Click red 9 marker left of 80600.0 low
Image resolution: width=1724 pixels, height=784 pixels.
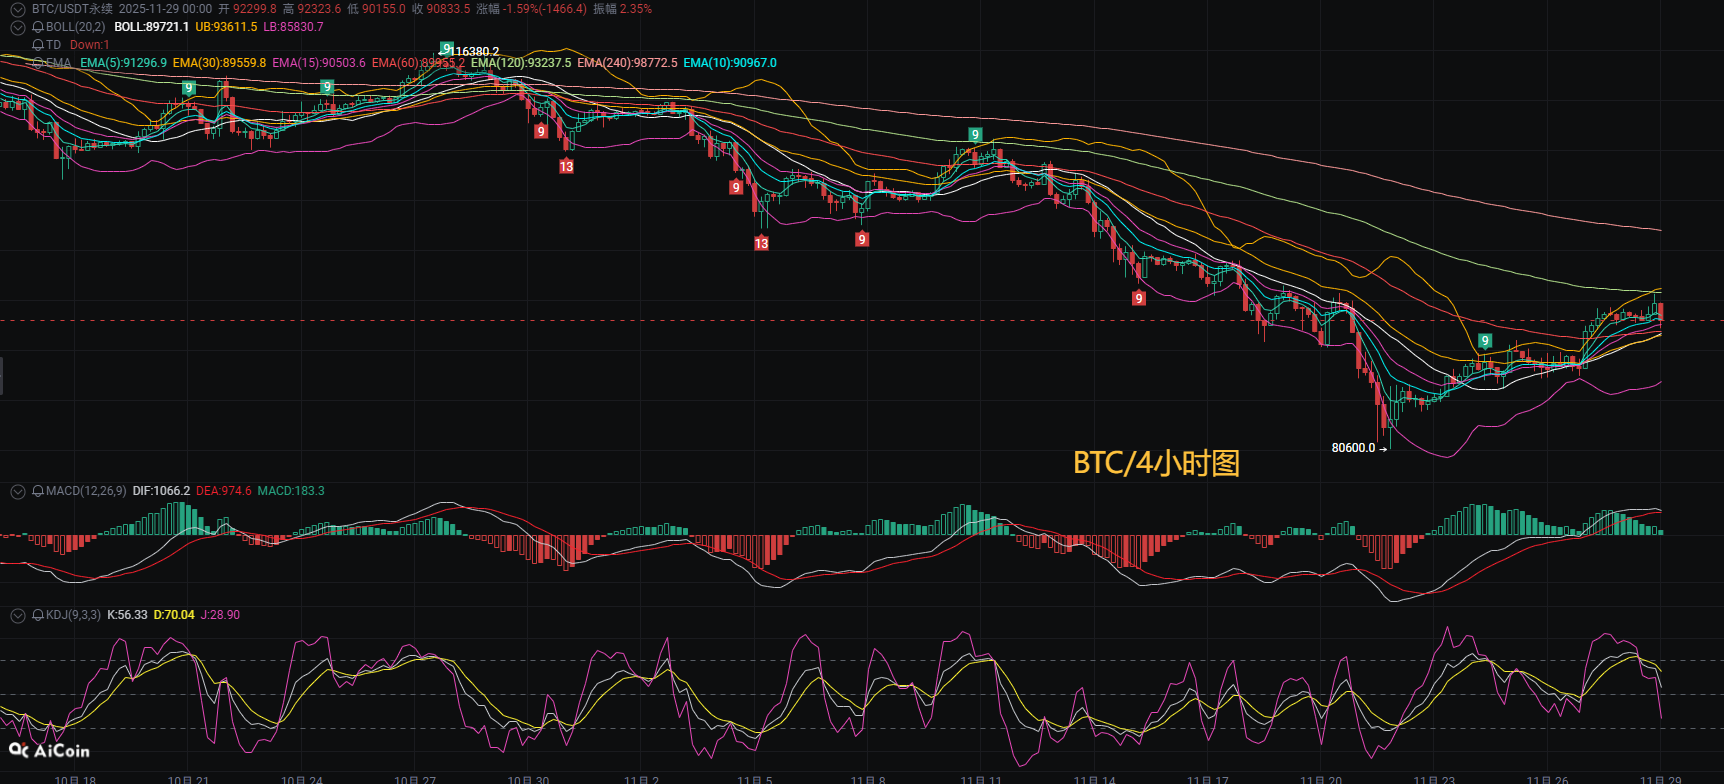1138,298
